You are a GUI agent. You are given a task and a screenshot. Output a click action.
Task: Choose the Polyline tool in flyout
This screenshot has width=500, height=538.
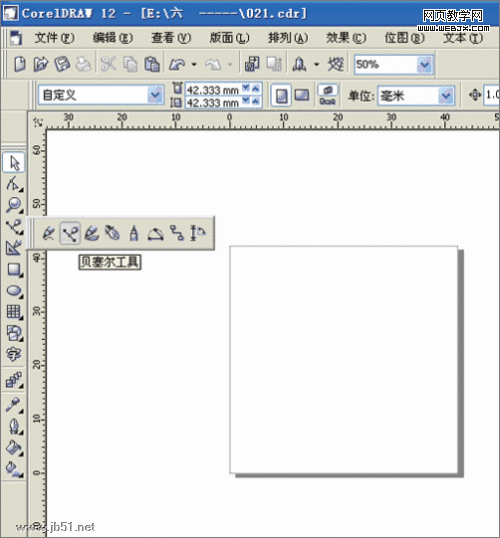(x=134, y=233)
